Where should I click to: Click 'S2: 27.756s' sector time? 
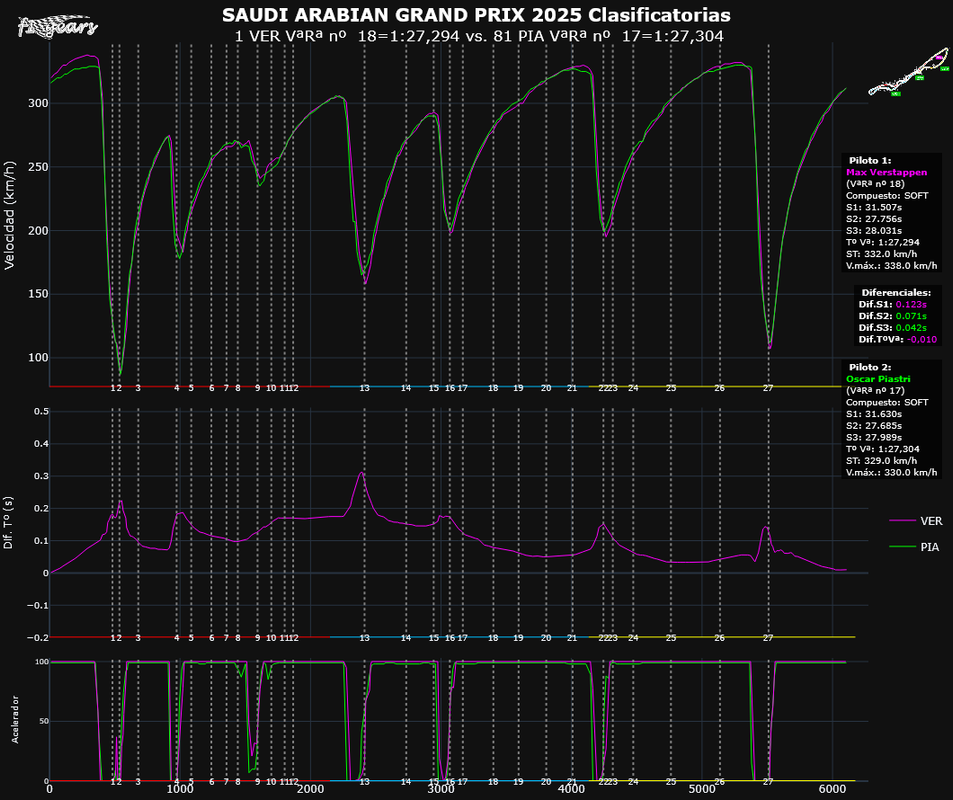click(873, 219)
